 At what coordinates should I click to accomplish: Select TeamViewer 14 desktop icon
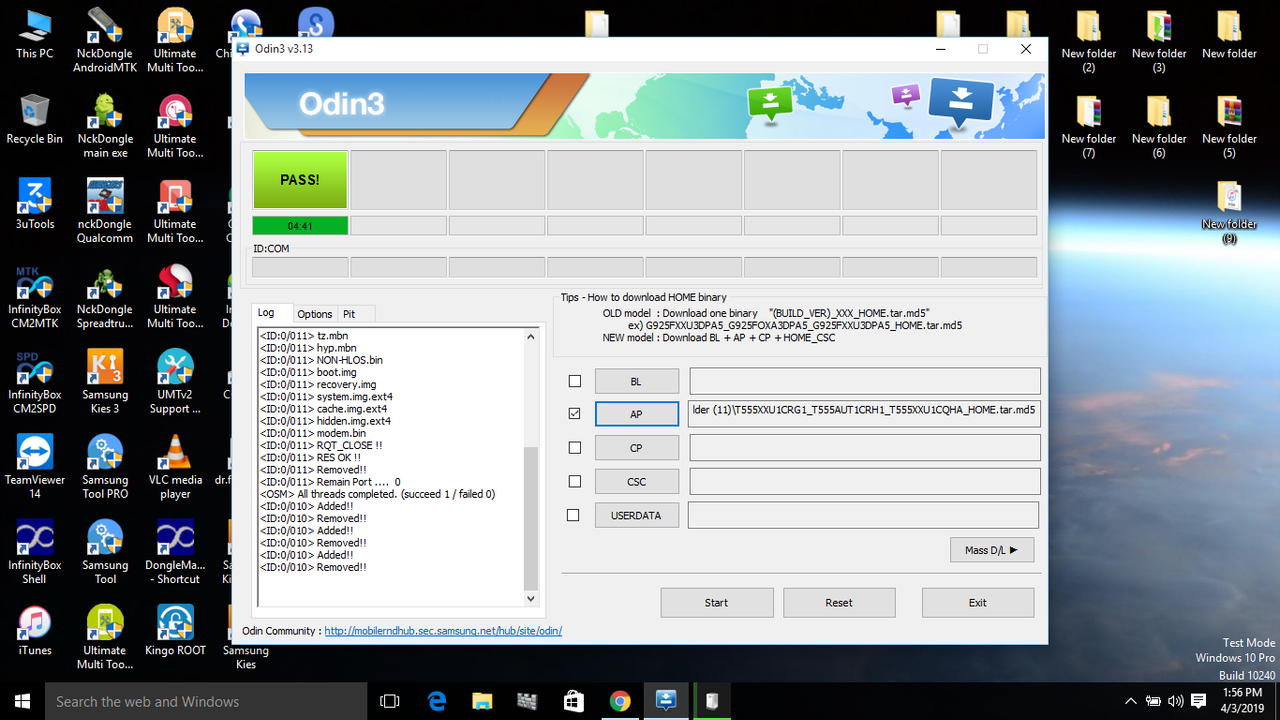click(x=34, y=467)
